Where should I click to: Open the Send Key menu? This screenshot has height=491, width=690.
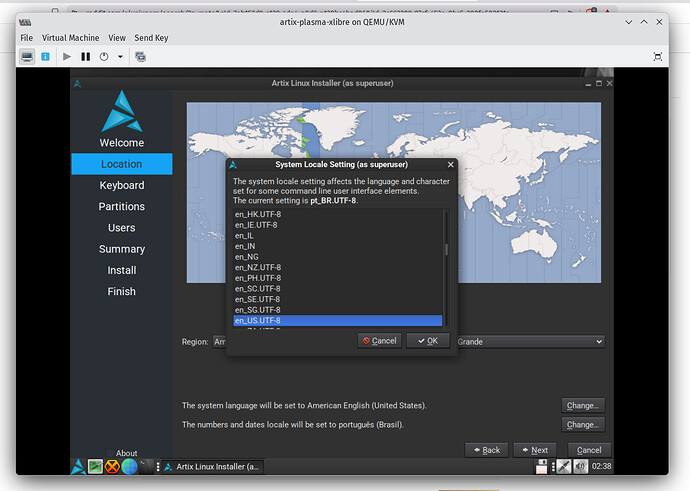151,38
